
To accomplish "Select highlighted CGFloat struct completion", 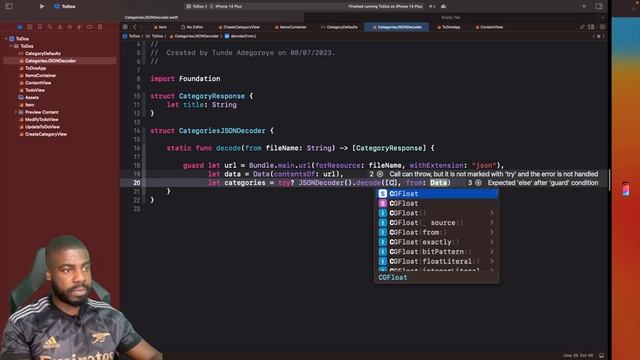I will click(x=437, y=193).
